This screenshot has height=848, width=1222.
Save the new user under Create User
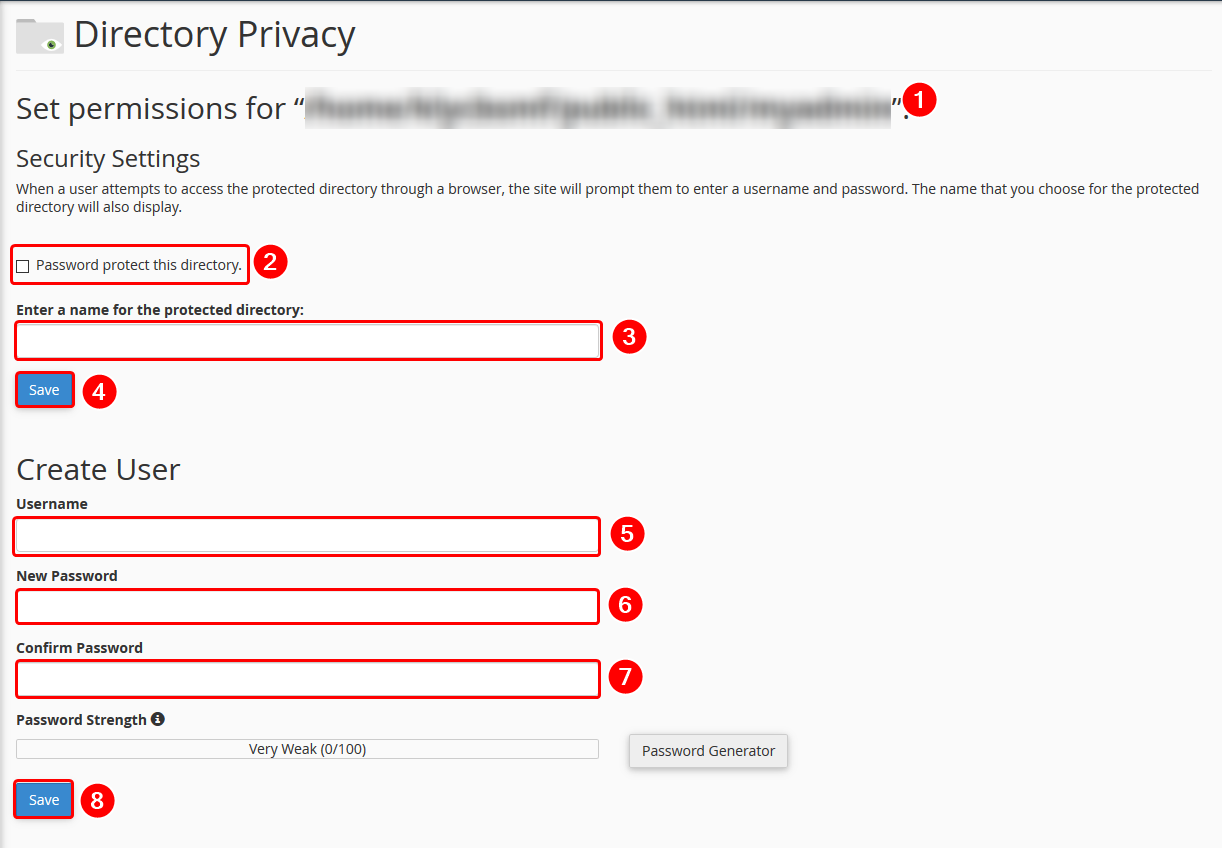point(44,800)
